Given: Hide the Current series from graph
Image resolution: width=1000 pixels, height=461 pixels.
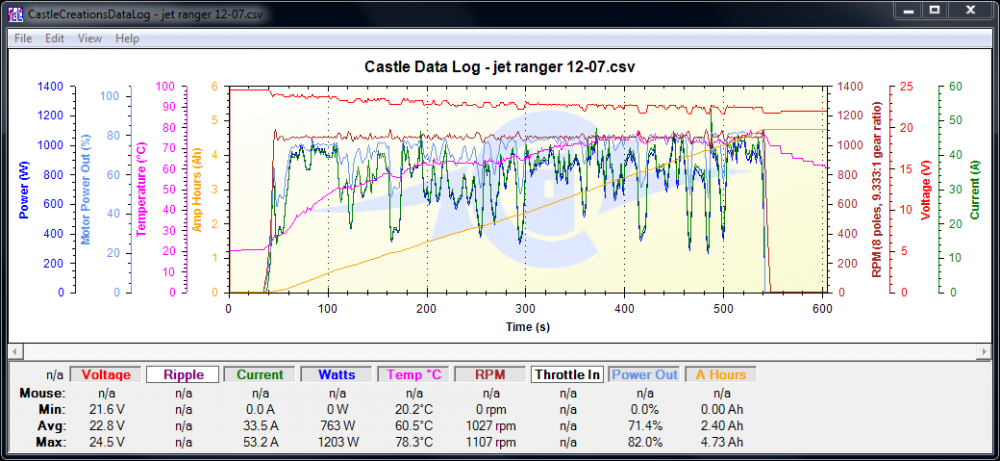Looking at the screenshot, I should pos(258,375).
